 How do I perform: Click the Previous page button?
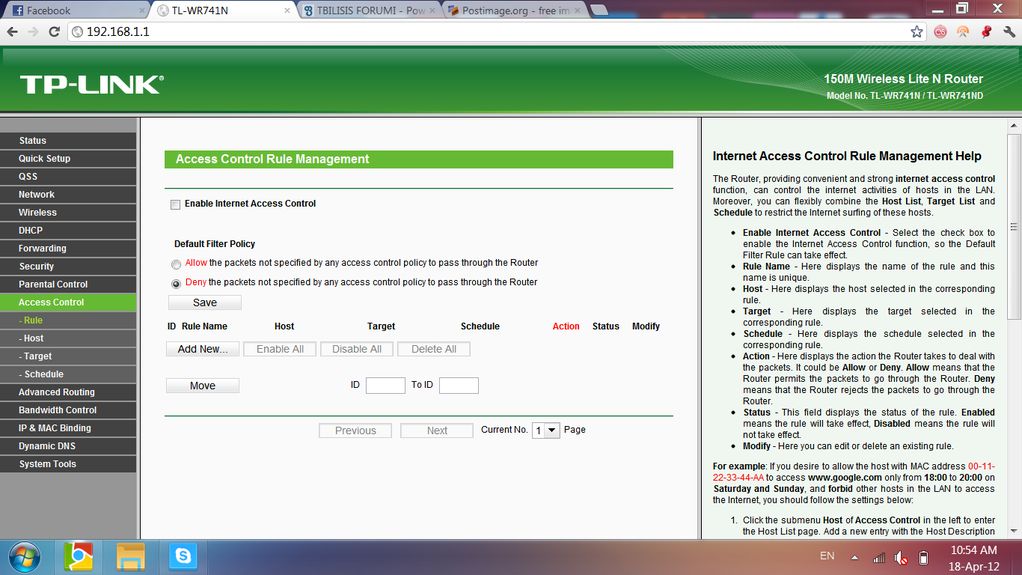(x=355, y=430)
